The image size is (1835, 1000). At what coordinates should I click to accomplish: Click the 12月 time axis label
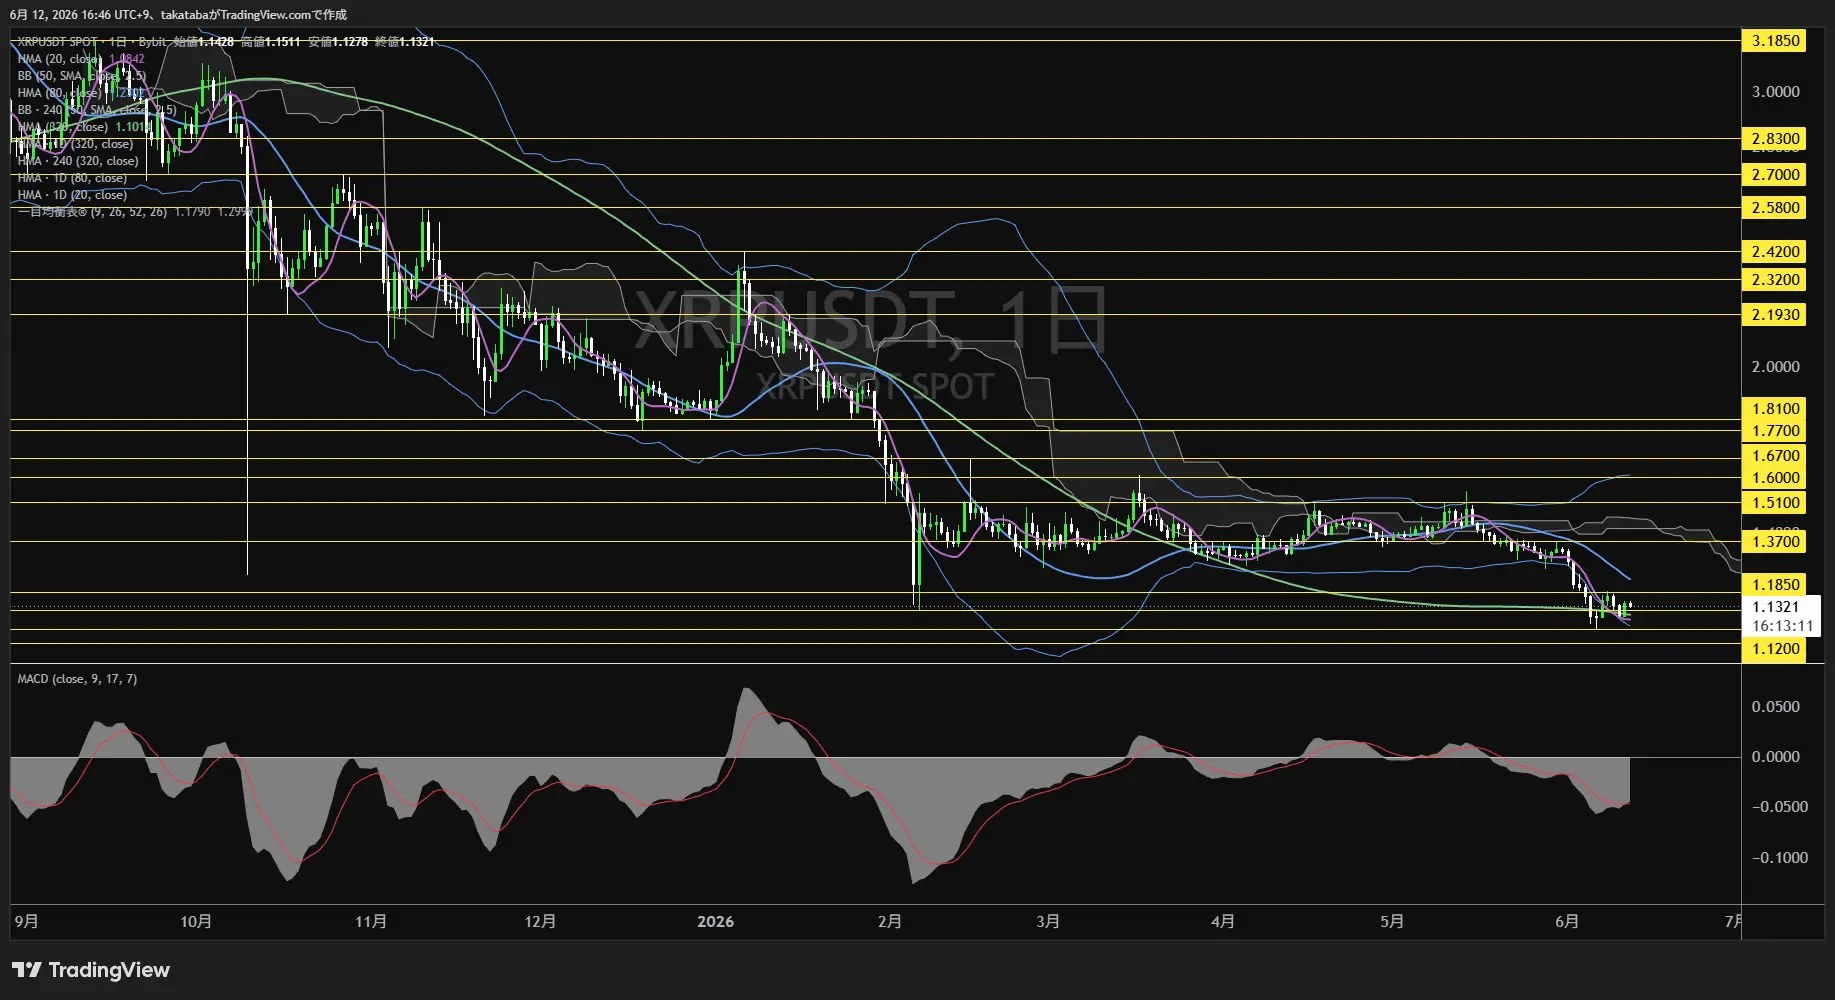pos(540,921)
